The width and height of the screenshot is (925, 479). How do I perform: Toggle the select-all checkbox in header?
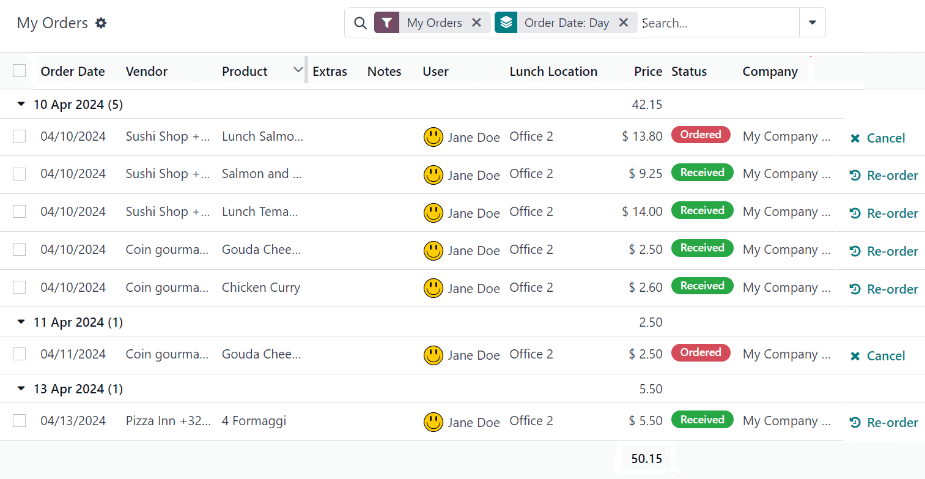point(20,71)
